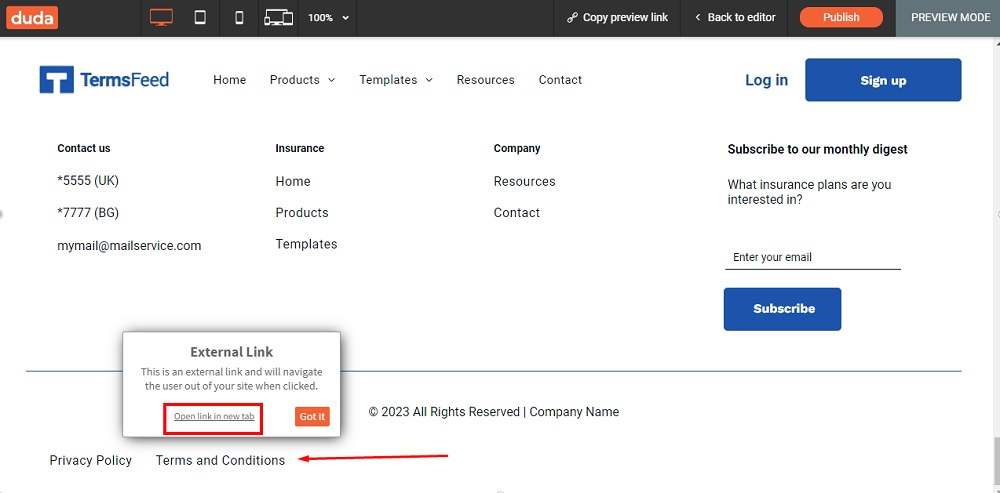Click the *5555 (UK) phone number
Viewport: 1000px width, 493px height.
point(88,180)
